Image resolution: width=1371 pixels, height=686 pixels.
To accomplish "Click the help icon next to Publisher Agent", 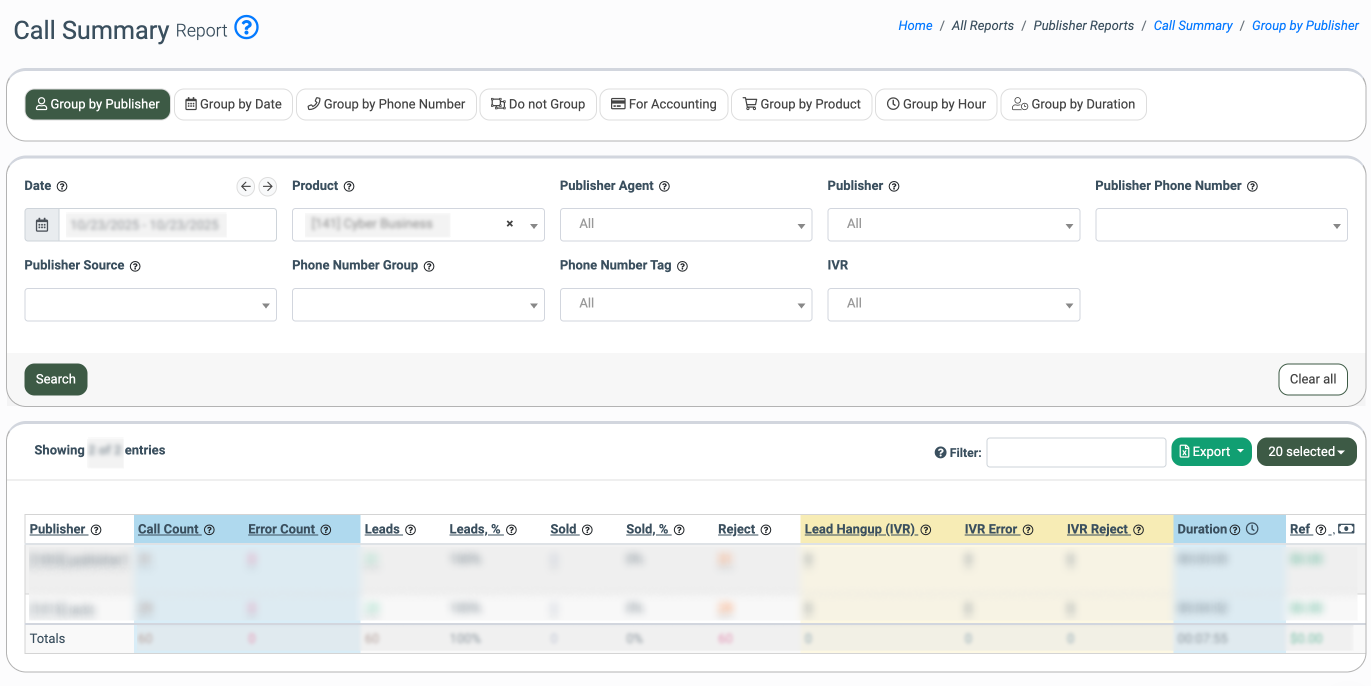I will coord(664,186).
